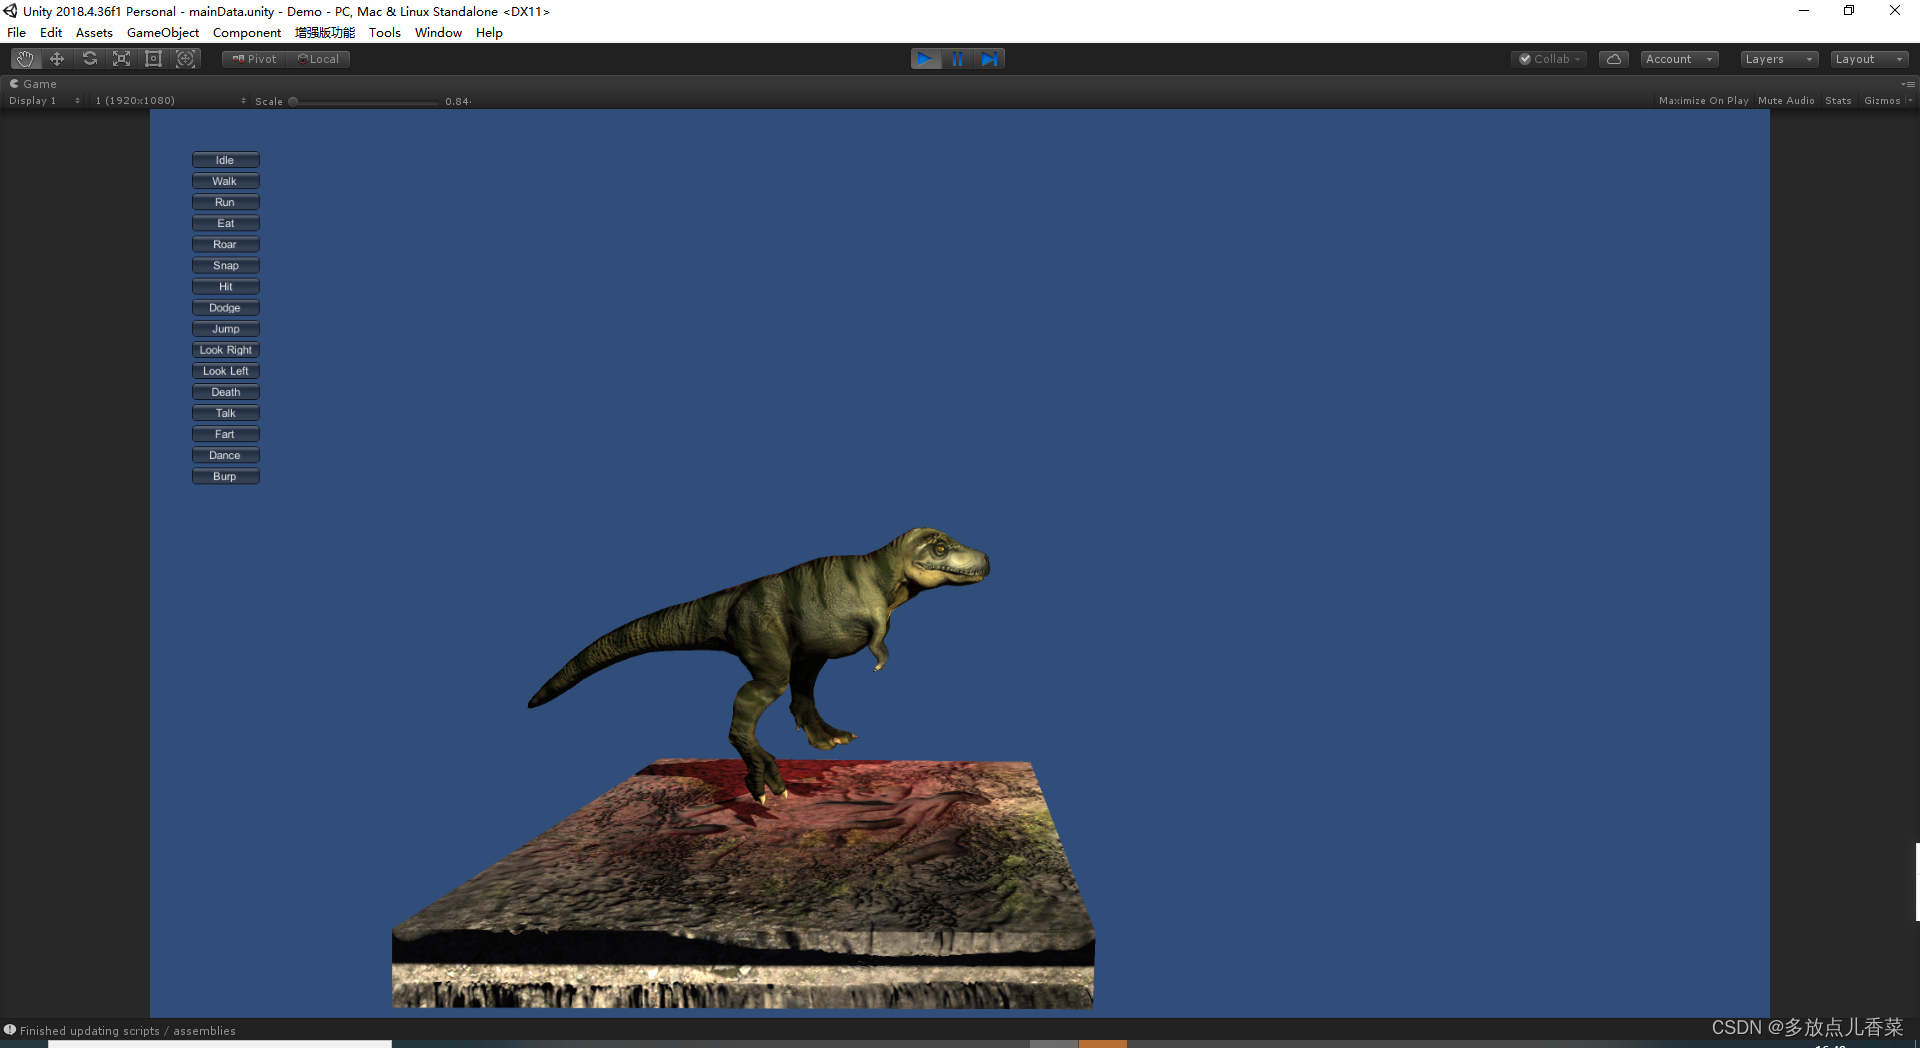Click the Jump animation button
1920x1048 pixels.
(225, 329)
